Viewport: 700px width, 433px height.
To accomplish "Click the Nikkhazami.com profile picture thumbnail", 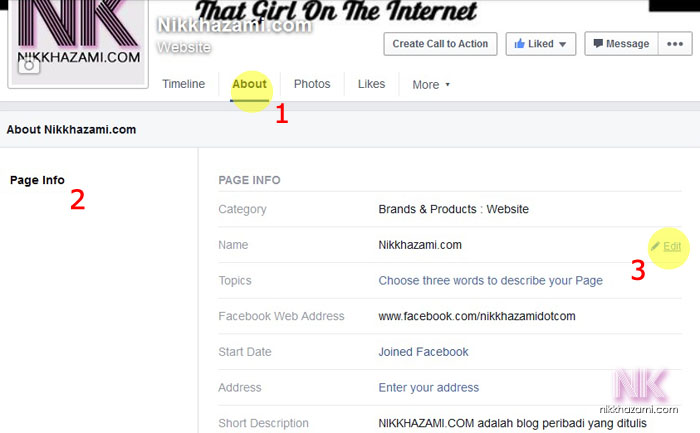I will pos(78,42).
